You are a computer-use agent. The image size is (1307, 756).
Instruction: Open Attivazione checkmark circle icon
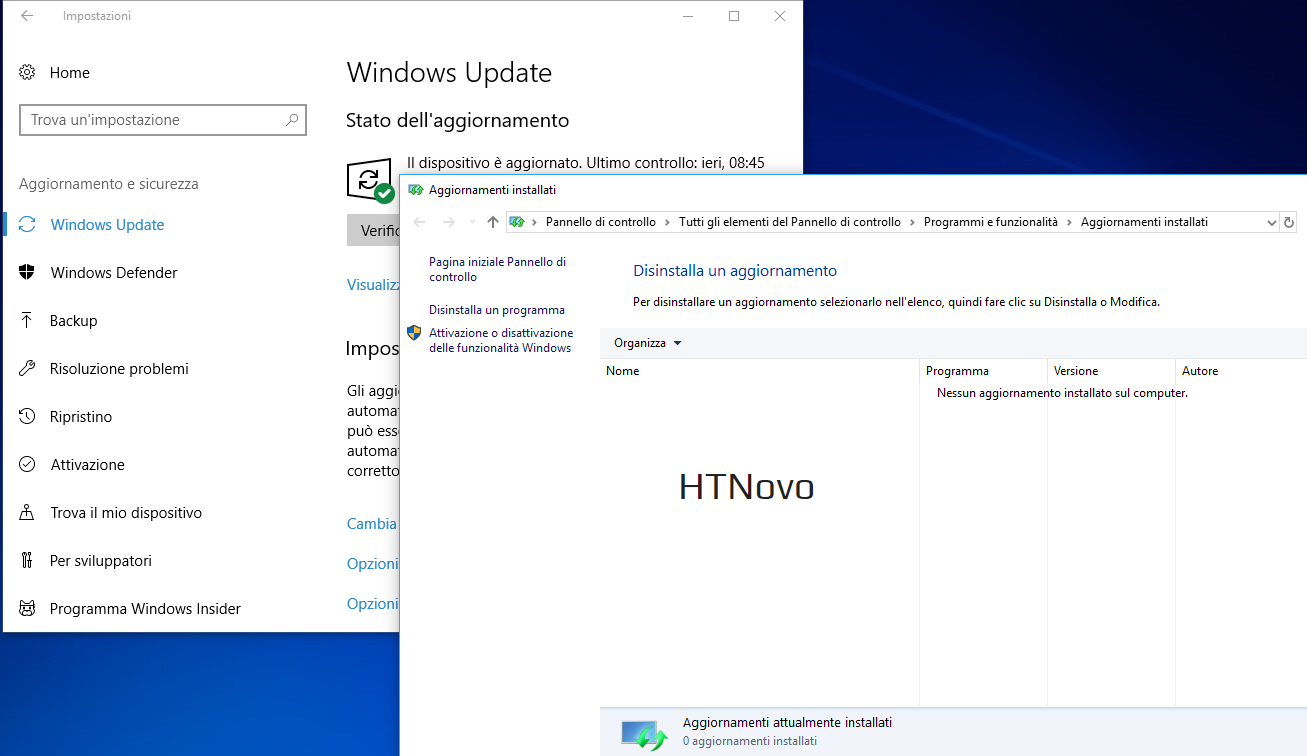tap(28, 464)
